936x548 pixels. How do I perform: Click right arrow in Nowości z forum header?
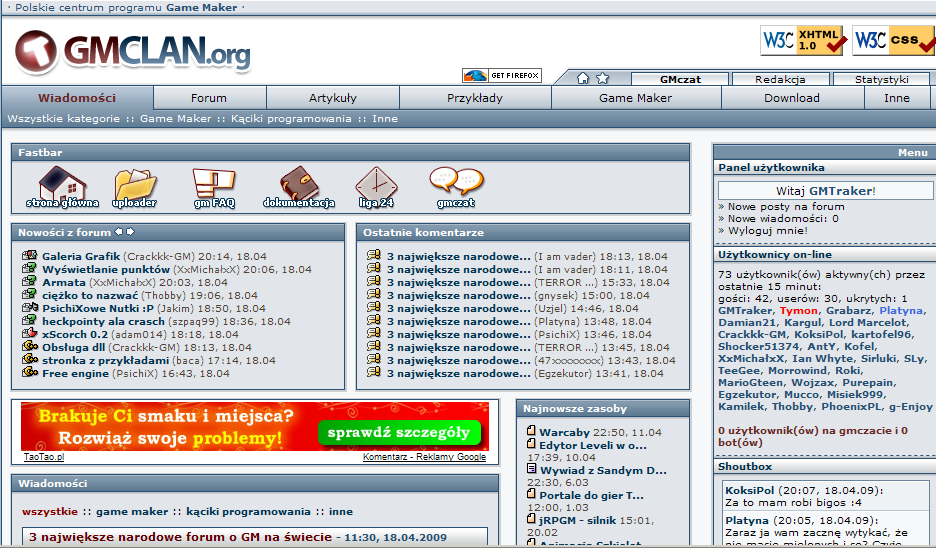[130, 232]
